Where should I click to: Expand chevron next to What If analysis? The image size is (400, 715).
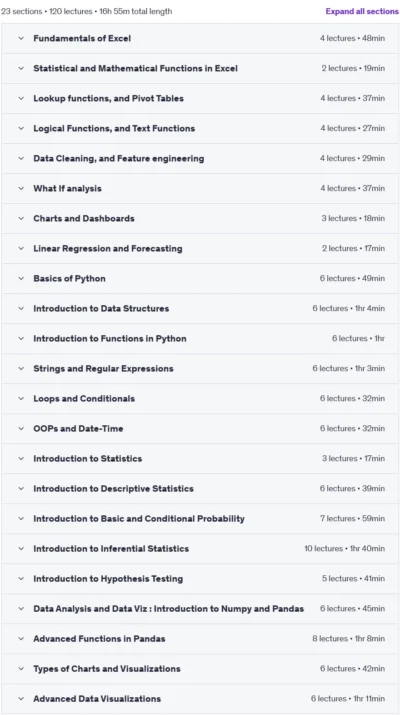[21, 188]
